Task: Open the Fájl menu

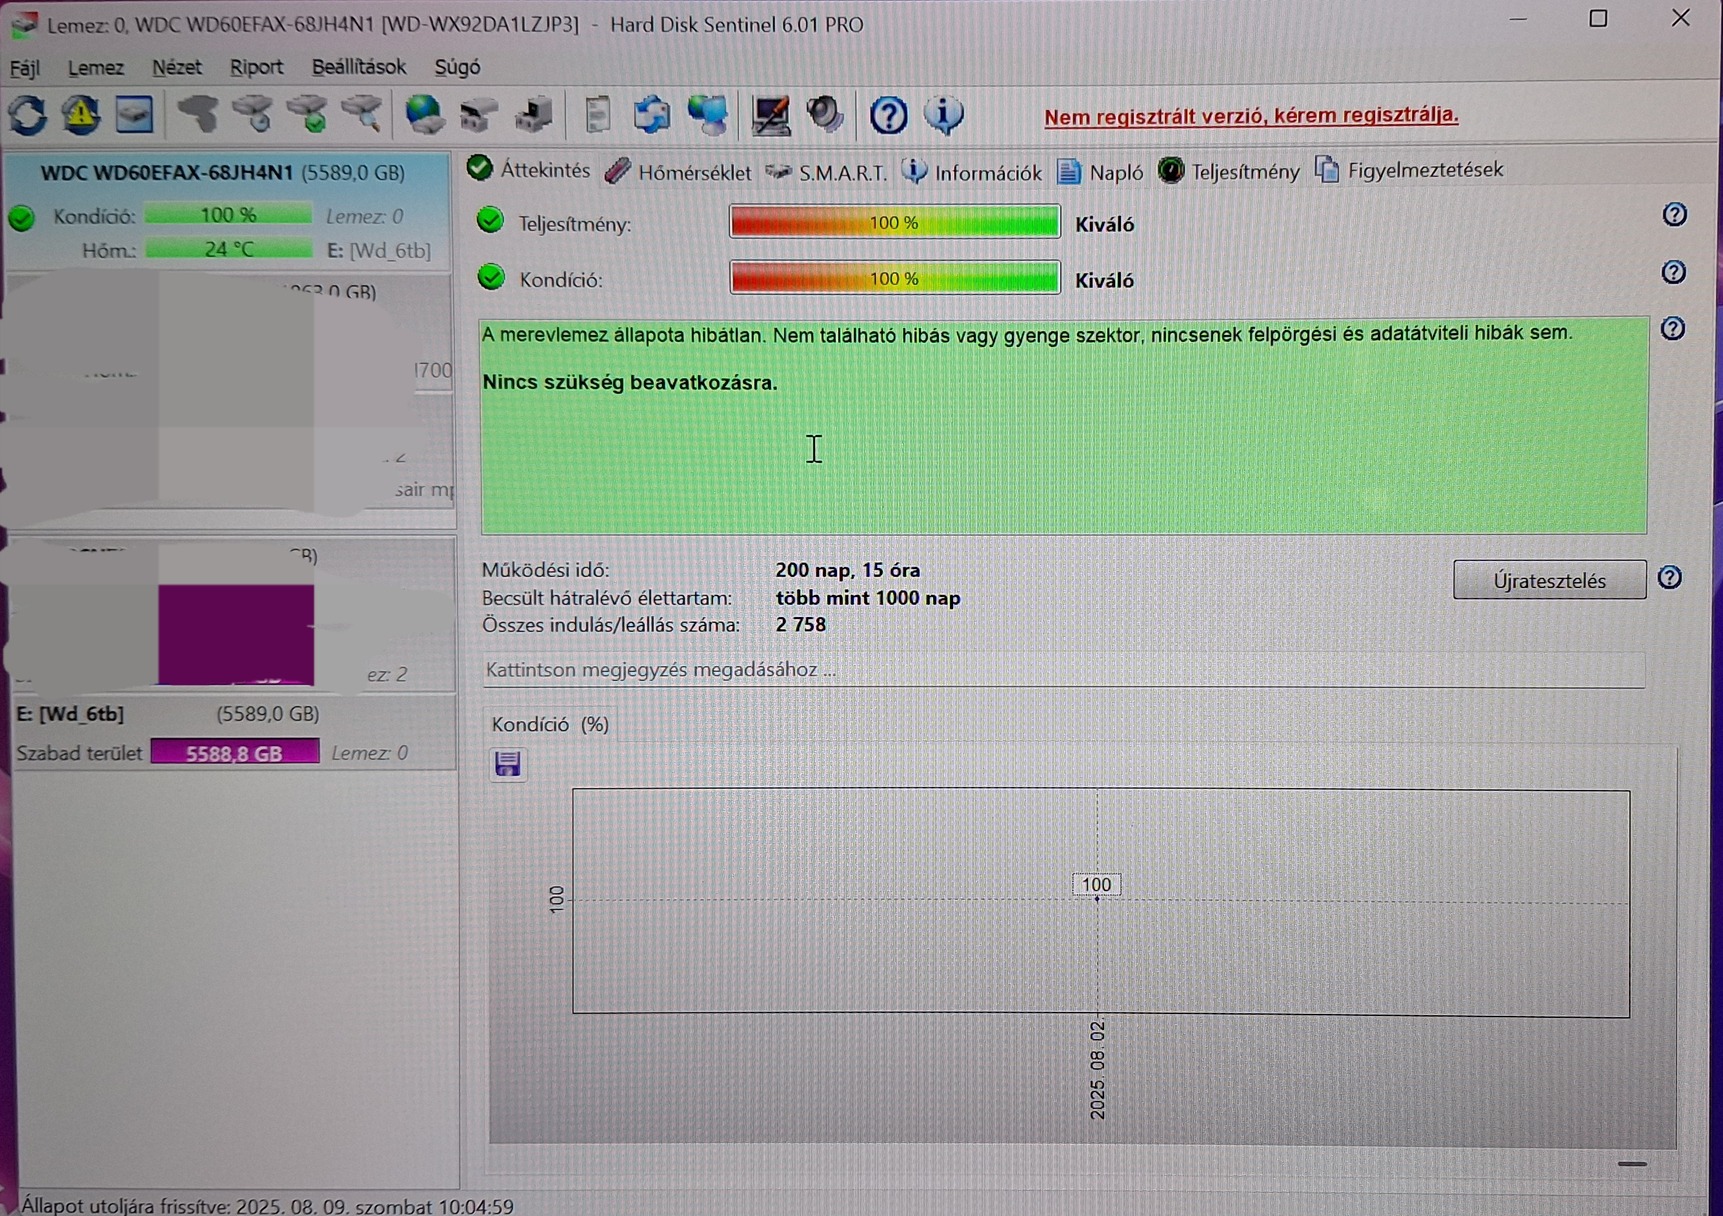Action: point(25,68)
